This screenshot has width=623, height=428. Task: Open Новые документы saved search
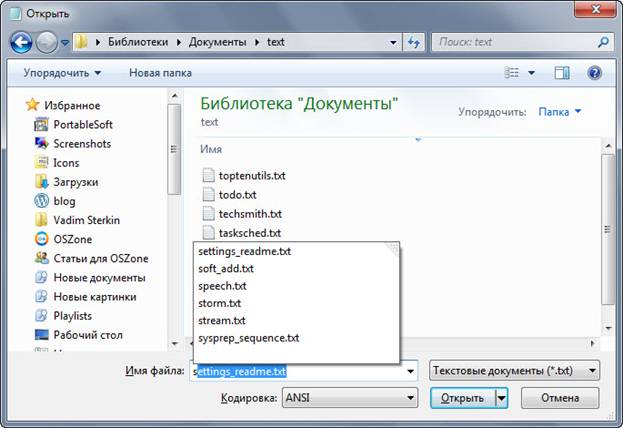click(x=99, y=277)
